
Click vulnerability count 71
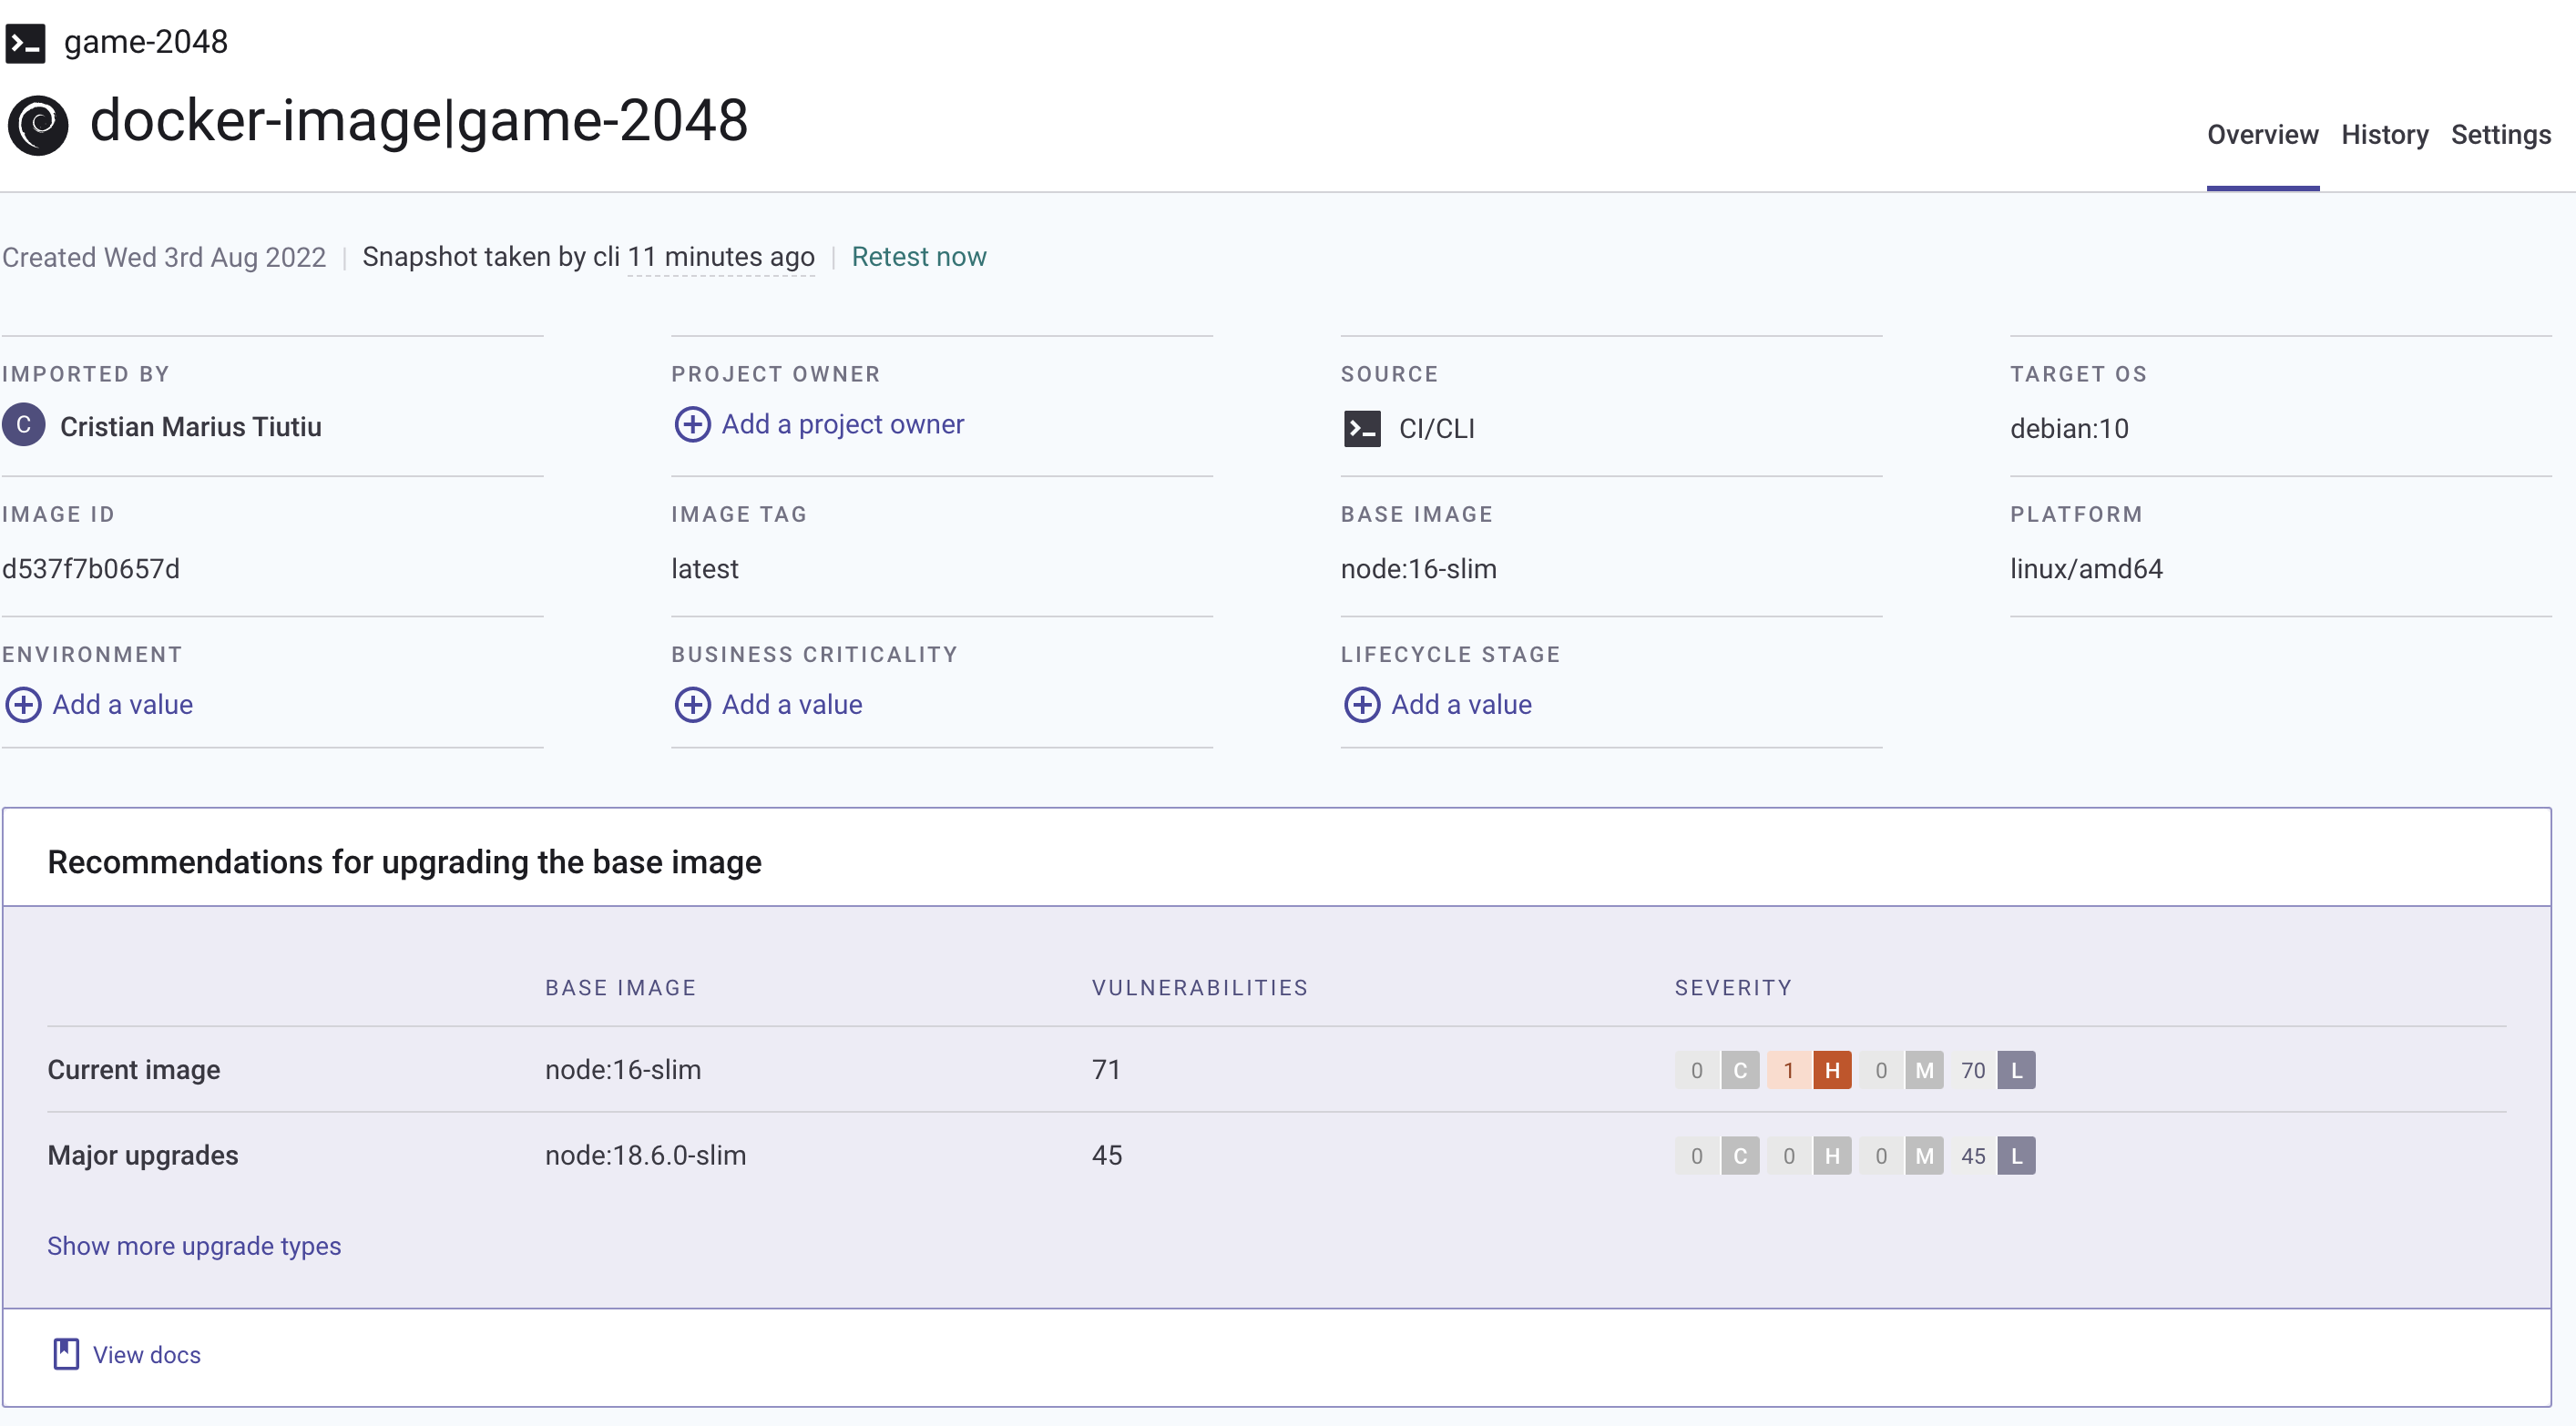tap(1105, 1070)
